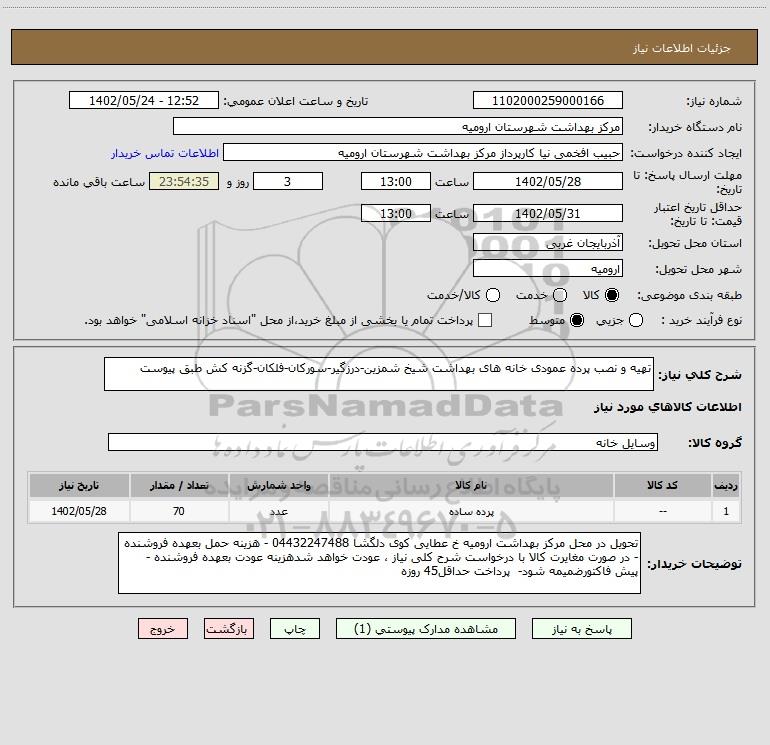Click the تعداد / مقدار column header
The width and height of the screenshot is (770, 745).
(179, 486)
